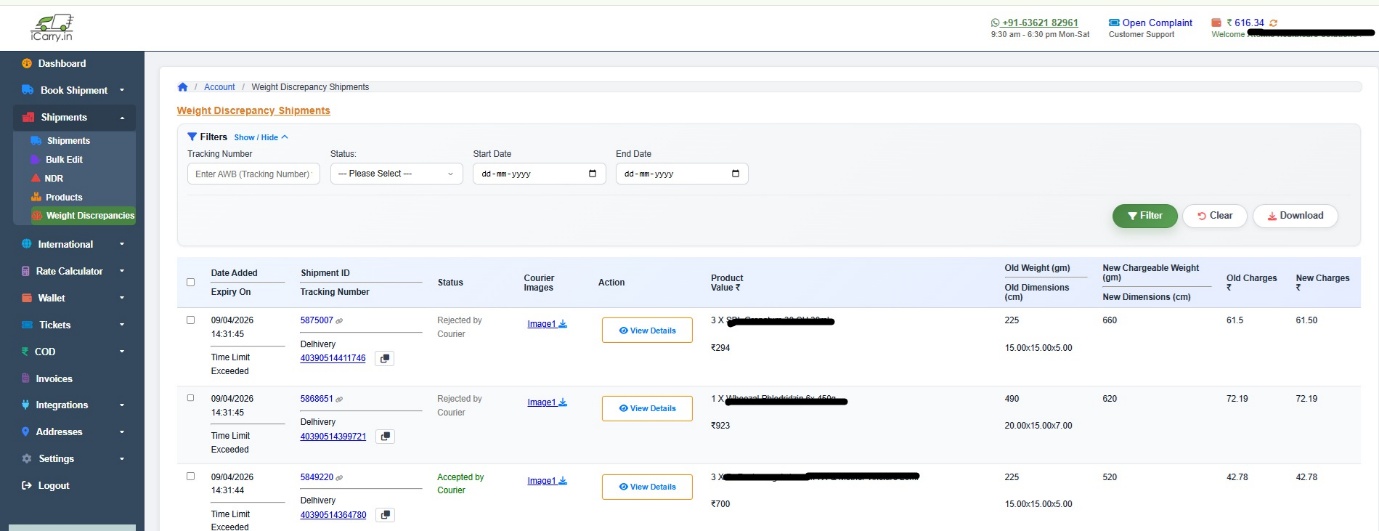Click the End Date field

point(682,174)
